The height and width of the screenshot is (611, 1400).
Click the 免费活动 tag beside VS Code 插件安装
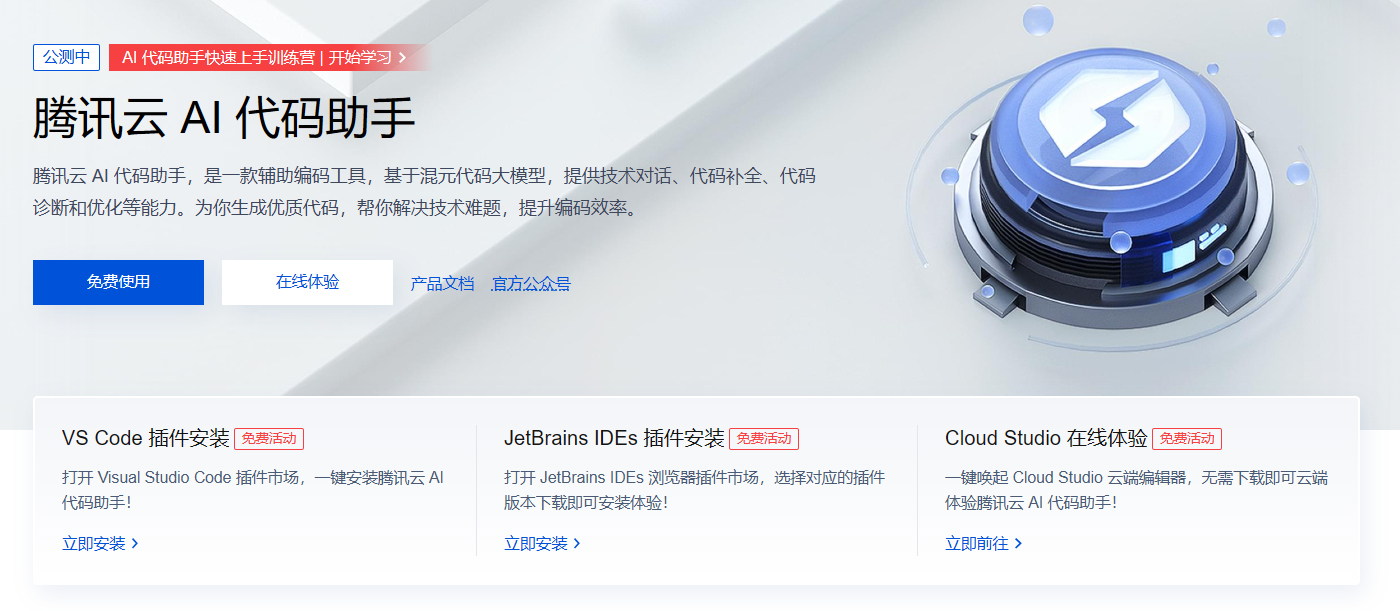[269, 438]
